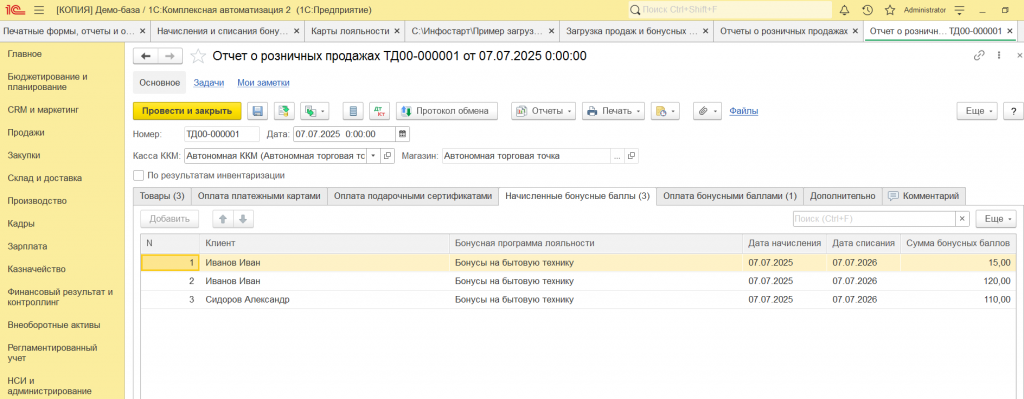Move row up with arrow icon
The width and height of the screenshot is (1024, 399).
223,219
